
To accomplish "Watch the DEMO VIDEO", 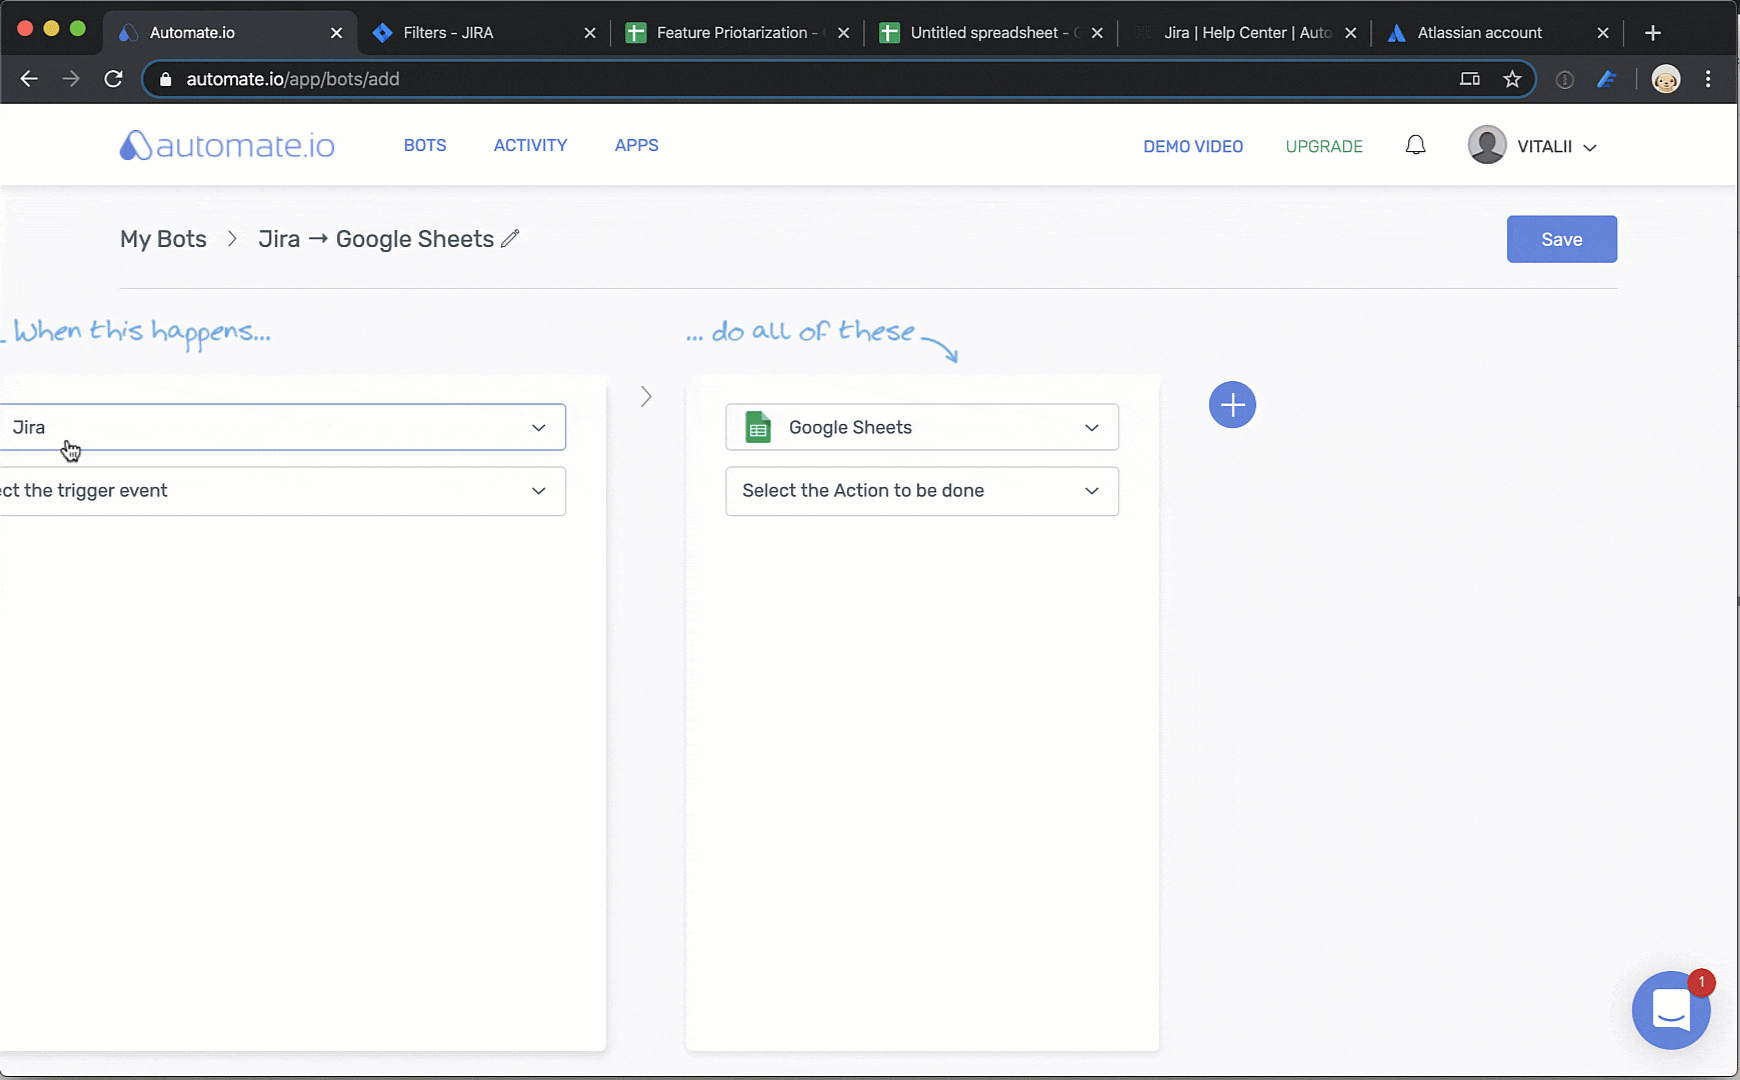I will [1193, 146].
